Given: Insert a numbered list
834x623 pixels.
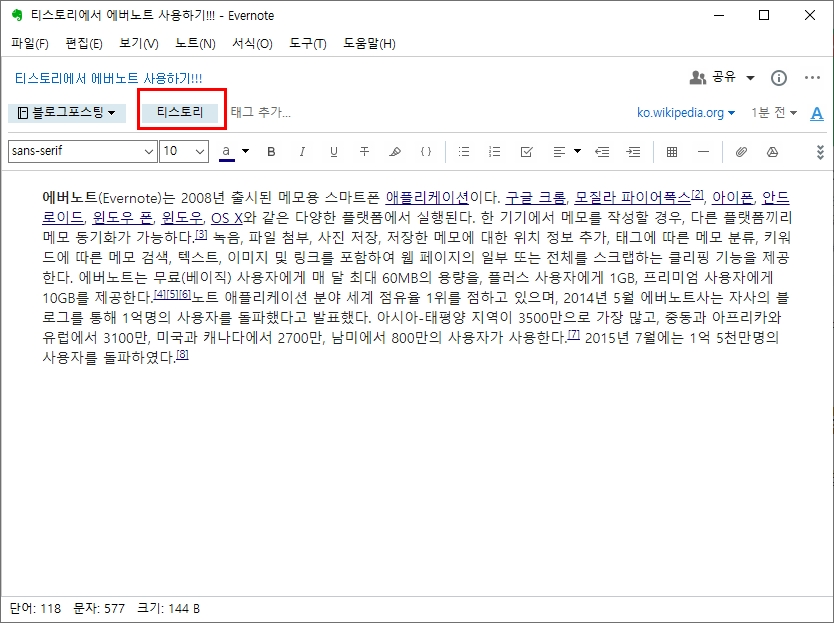Looking at the screenshot, I should [495, 152].
